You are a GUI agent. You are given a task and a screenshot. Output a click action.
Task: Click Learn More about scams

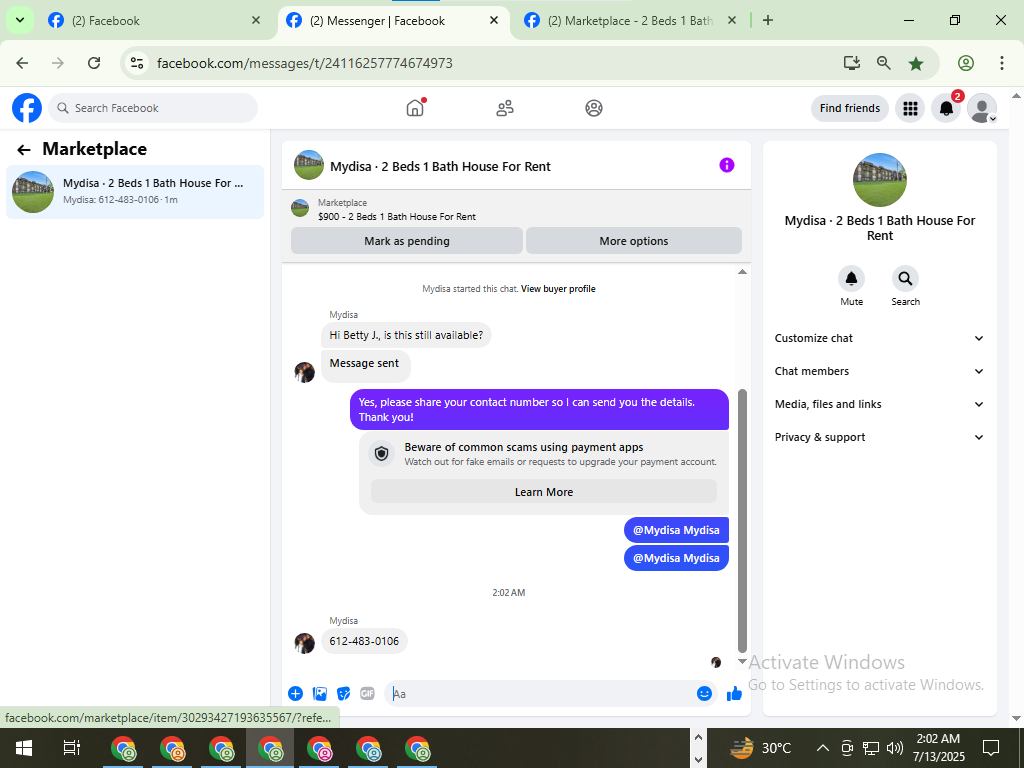click(543, 492)
